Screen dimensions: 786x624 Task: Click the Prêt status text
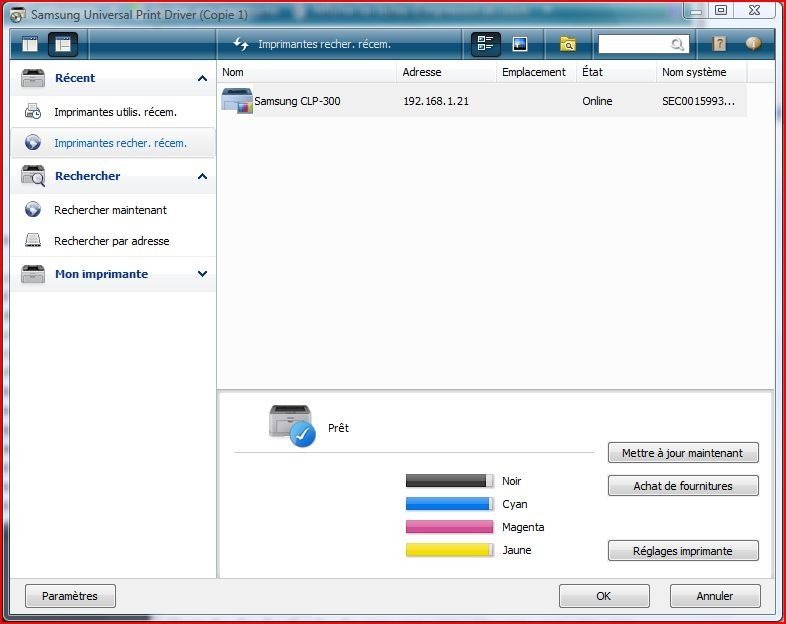338,428
